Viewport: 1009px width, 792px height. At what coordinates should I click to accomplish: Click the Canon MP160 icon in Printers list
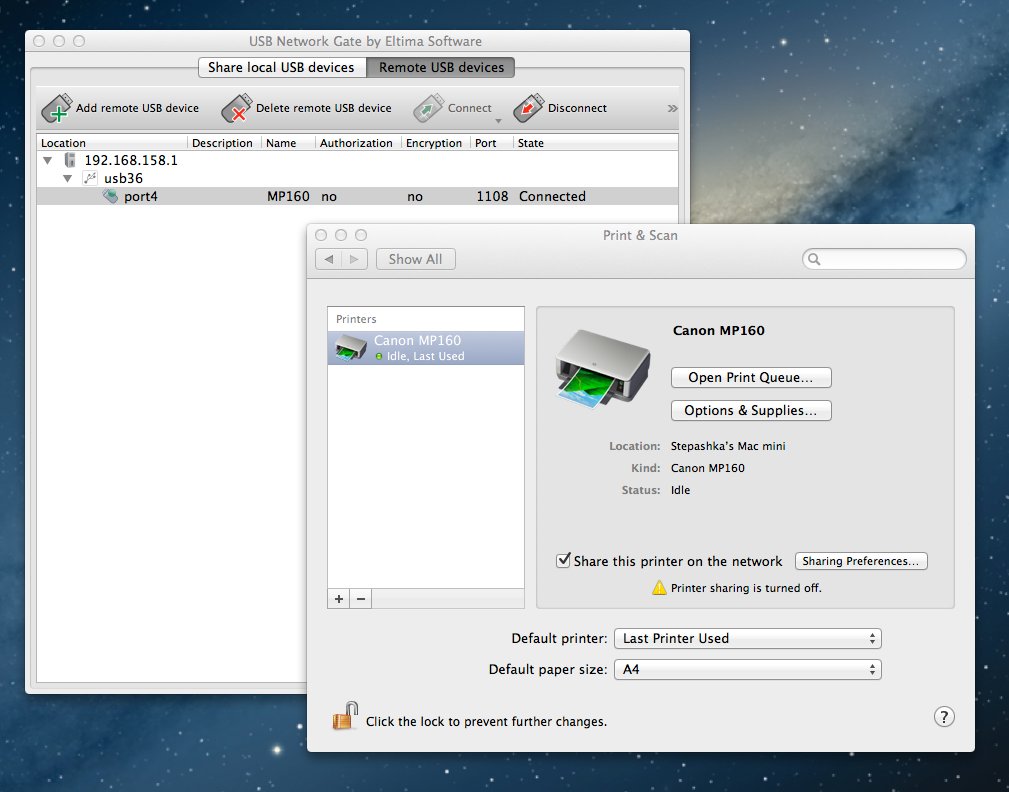350,347
